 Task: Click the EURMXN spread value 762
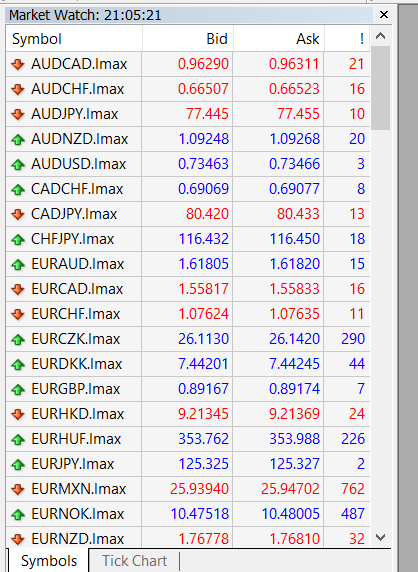point(353,489)
